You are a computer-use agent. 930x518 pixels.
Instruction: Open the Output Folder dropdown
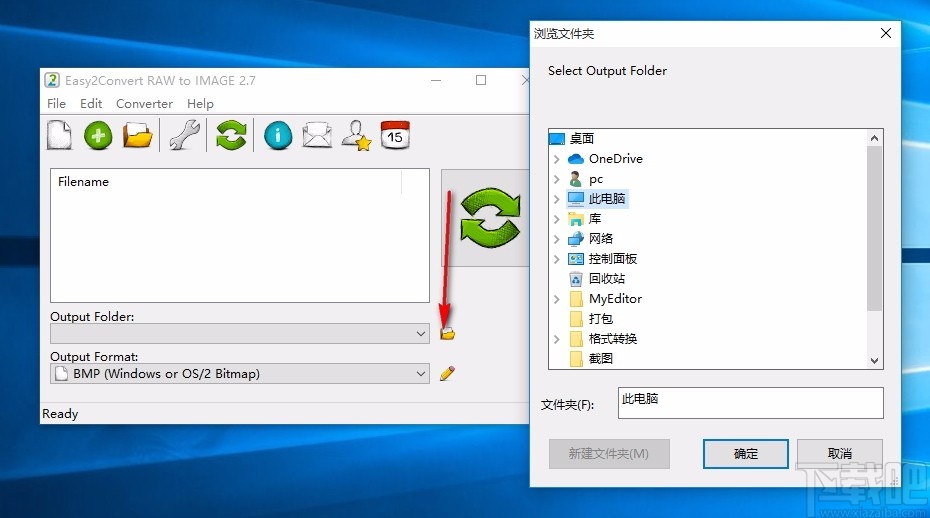click(x=240, y=333)
